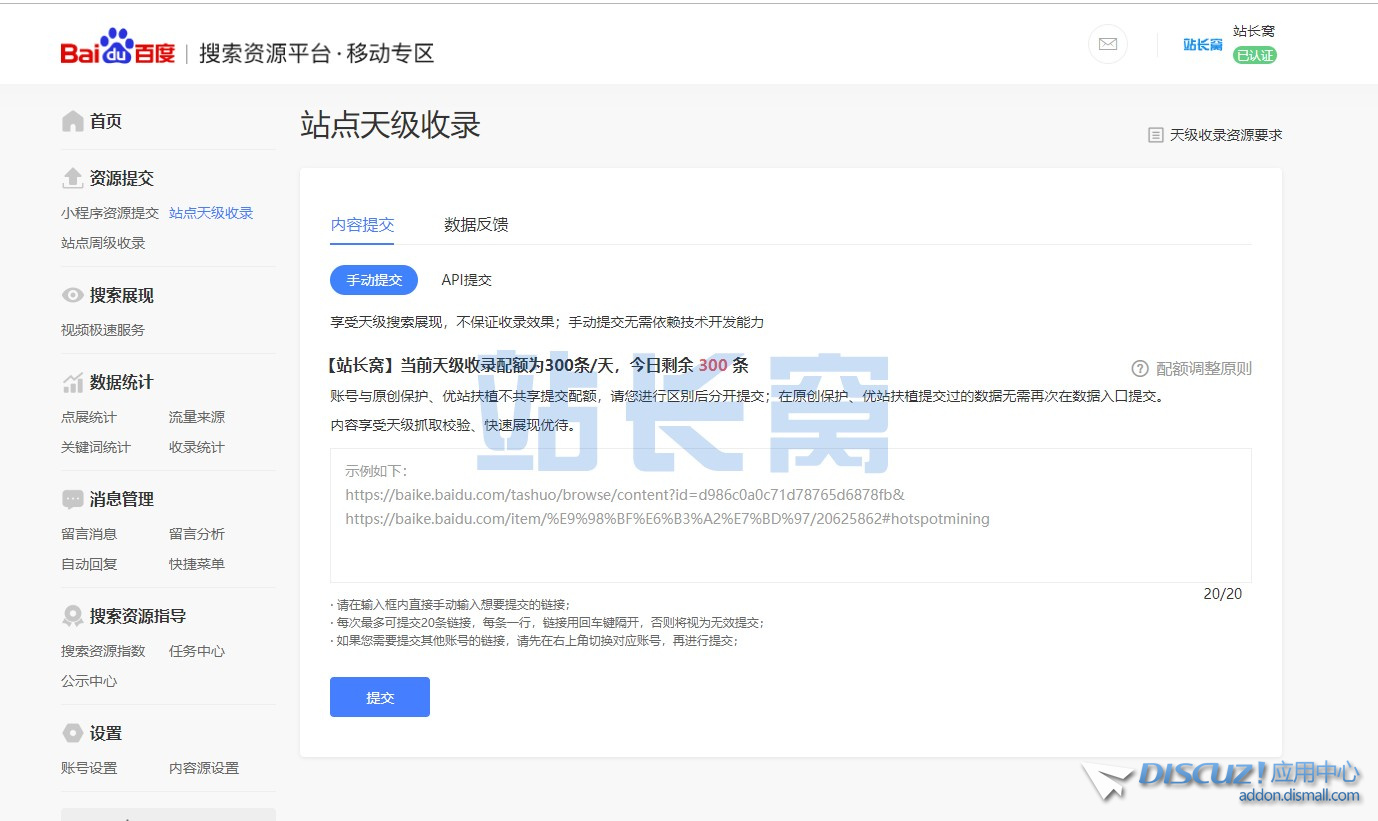Click the hexagon settings icon beside 设置

coord(73,734)
